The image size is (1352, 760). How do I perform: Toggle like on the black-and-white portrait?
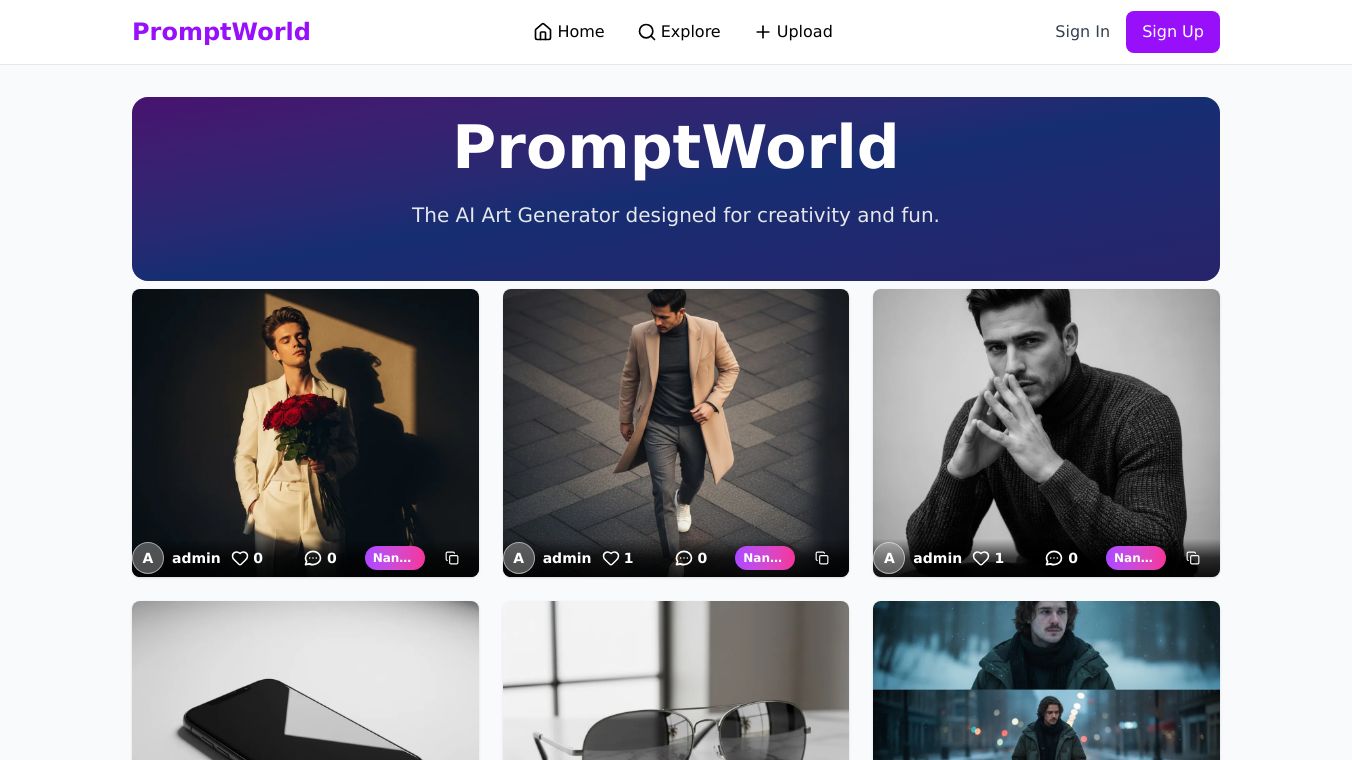[988, 558]
